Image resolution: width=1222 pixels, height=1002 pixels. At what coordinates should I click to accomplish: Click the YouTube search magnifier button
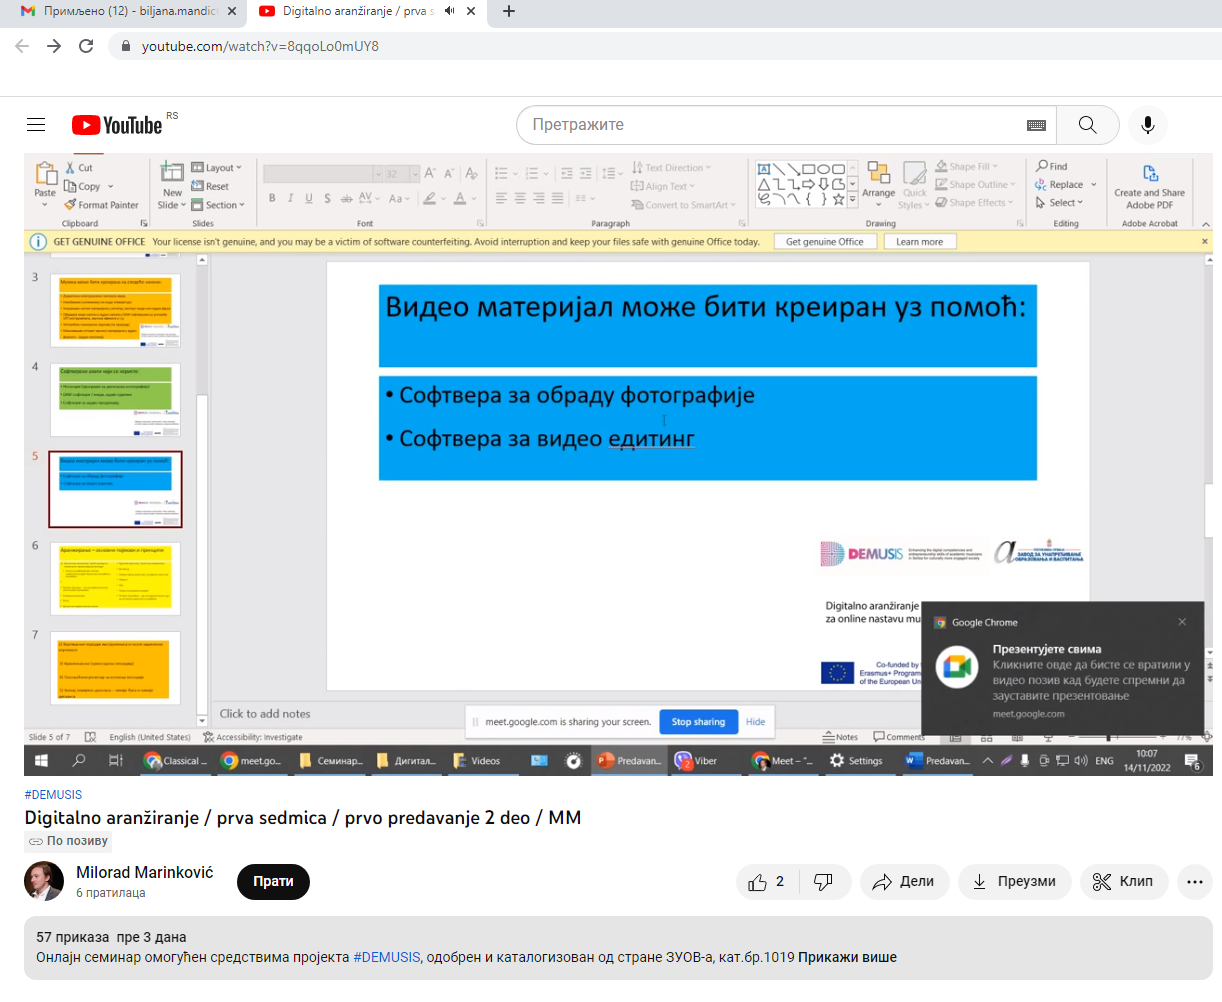pos(1087,125)
